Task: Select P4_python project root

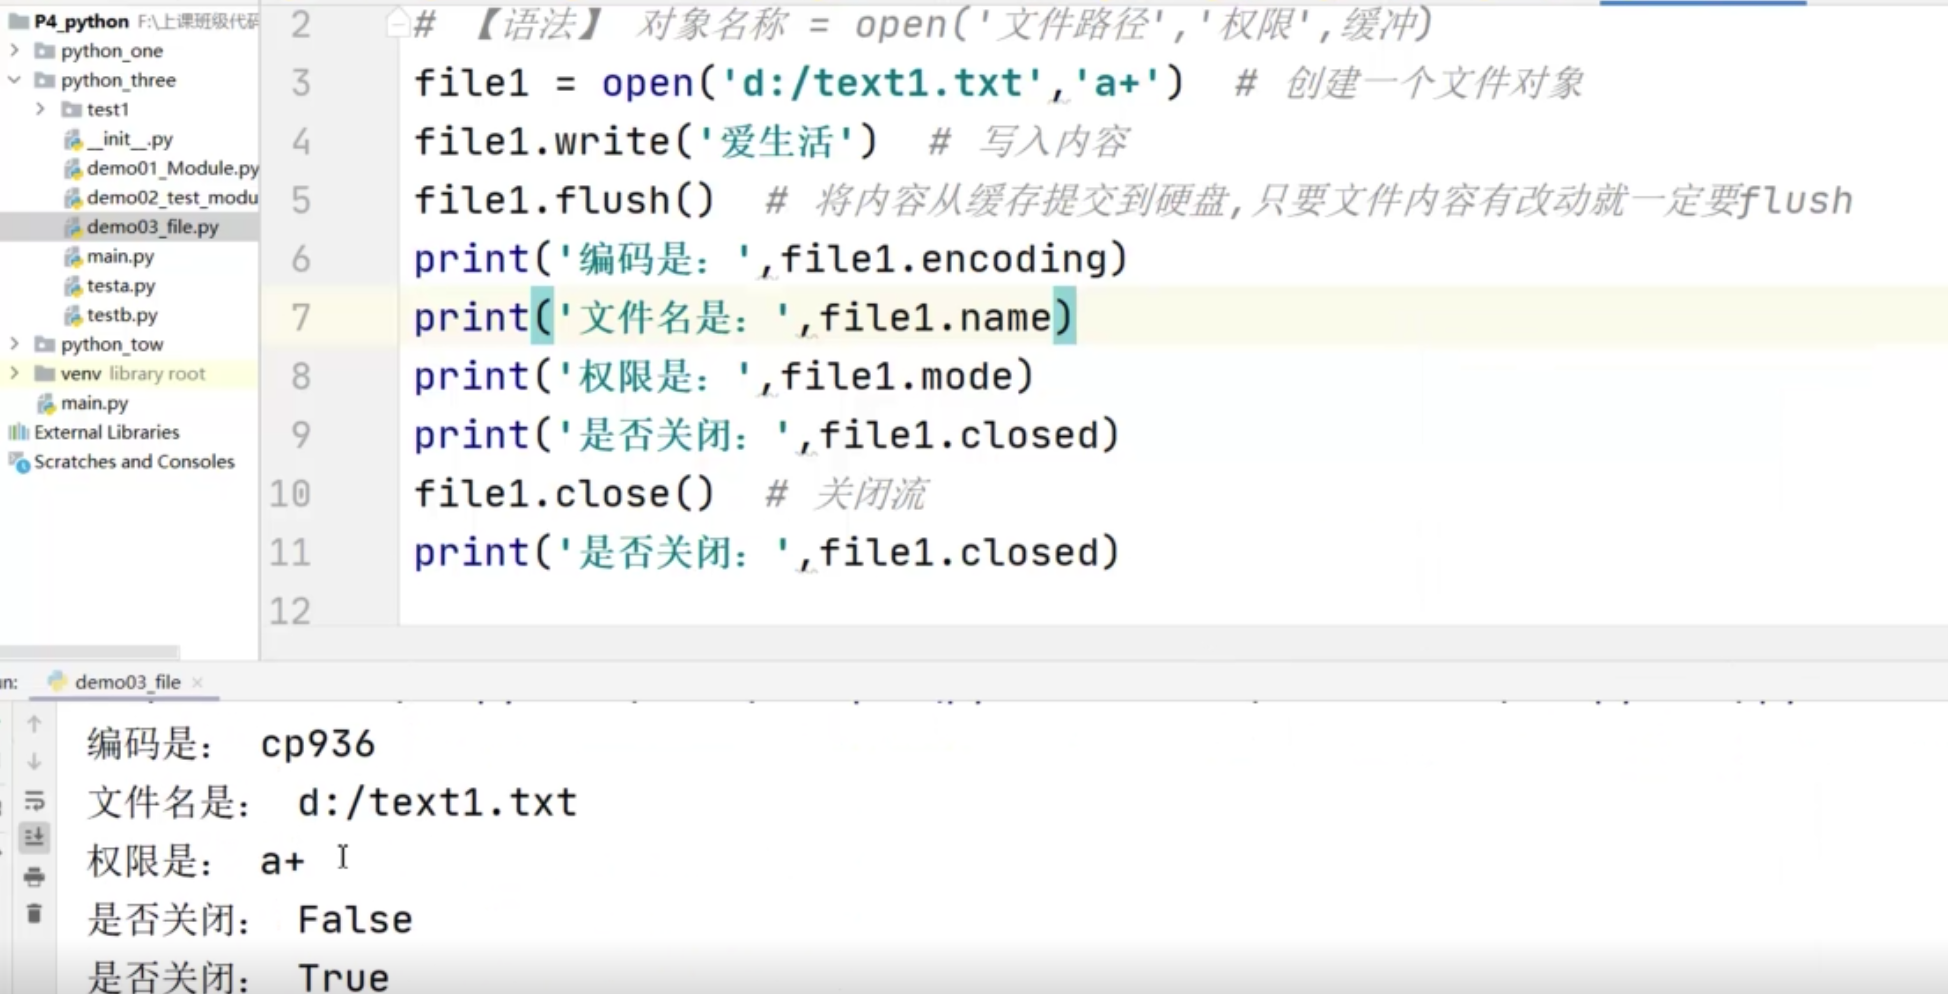Action: [81, 21]
